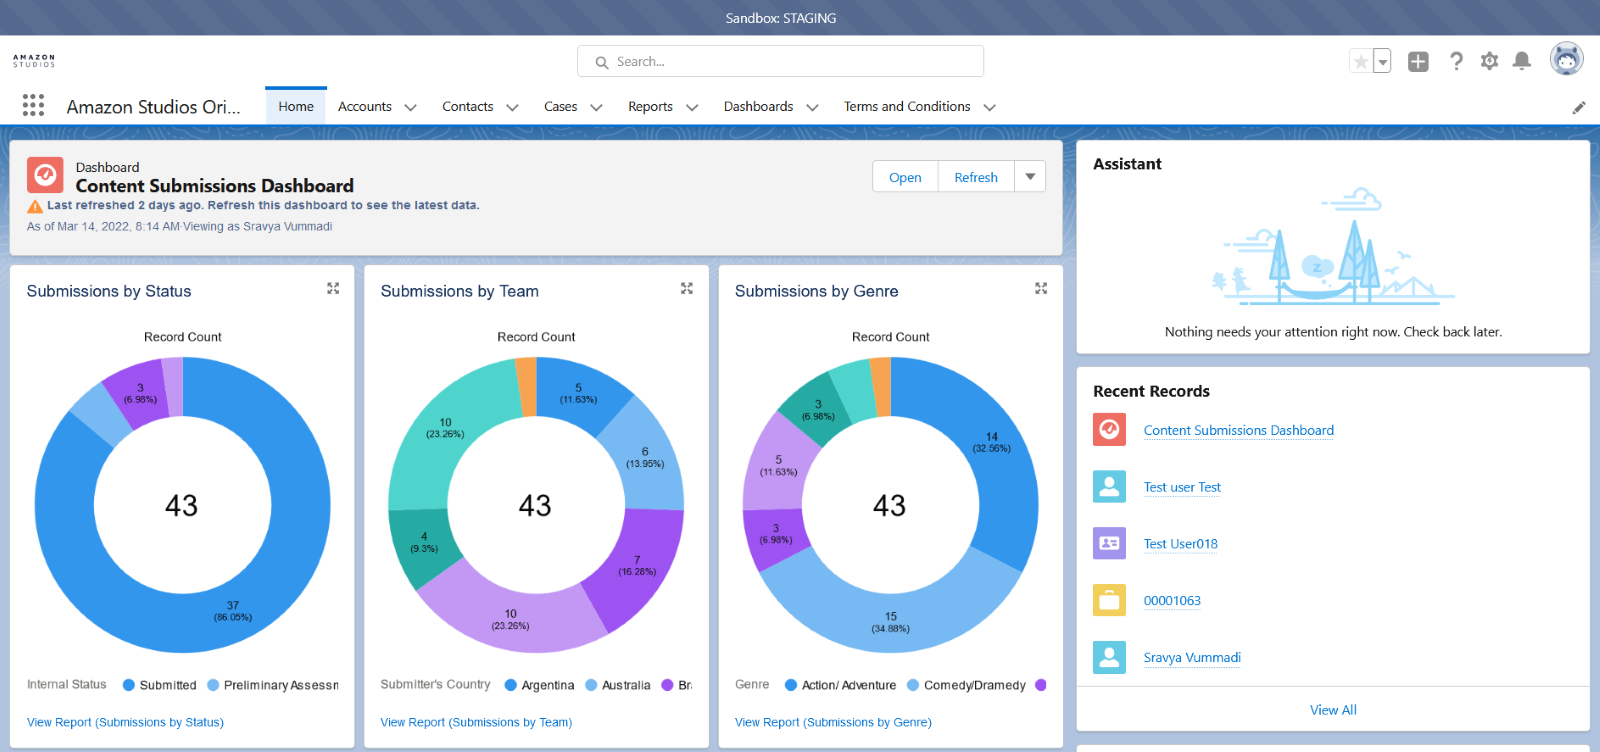Click the edit navigation pencil icon

[1579, 107]
